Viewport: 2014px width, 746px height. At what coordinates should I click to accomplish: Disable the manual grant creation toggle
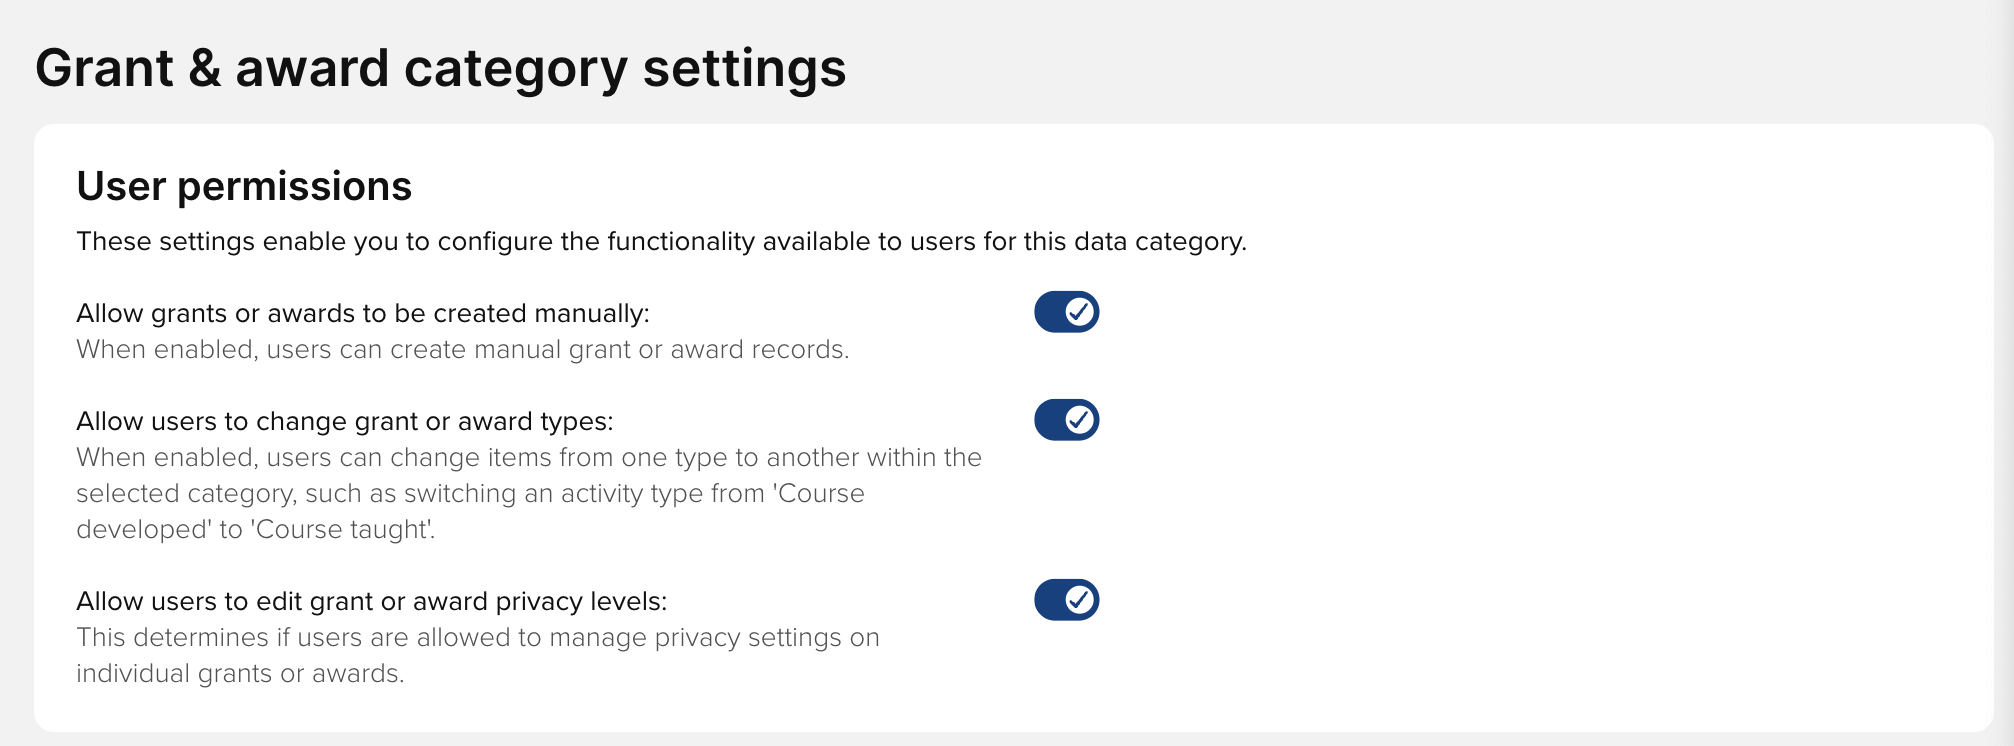[1066, 312]
